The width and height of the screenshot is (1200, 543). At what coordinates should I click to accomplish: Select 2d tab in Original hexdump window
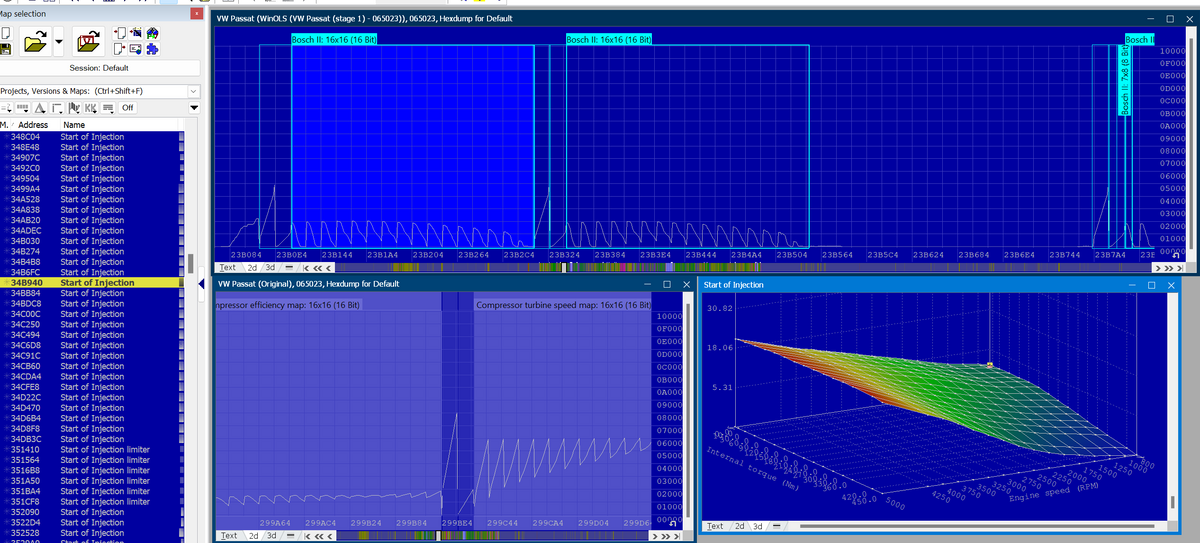pyautogui.click(x=253, y=536)
